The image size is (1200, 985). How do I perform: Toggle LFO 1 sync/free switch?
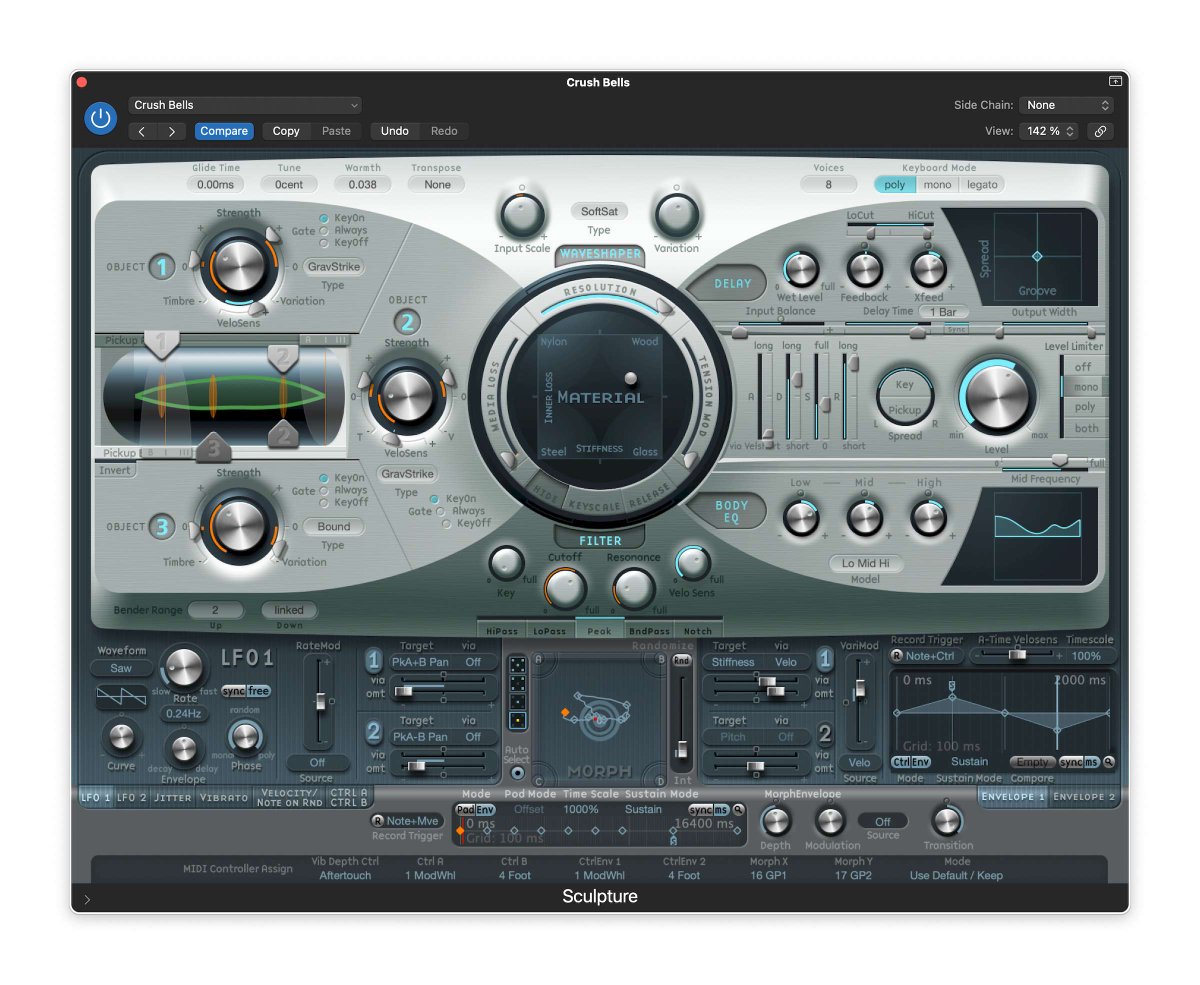(x=246, y=691)
